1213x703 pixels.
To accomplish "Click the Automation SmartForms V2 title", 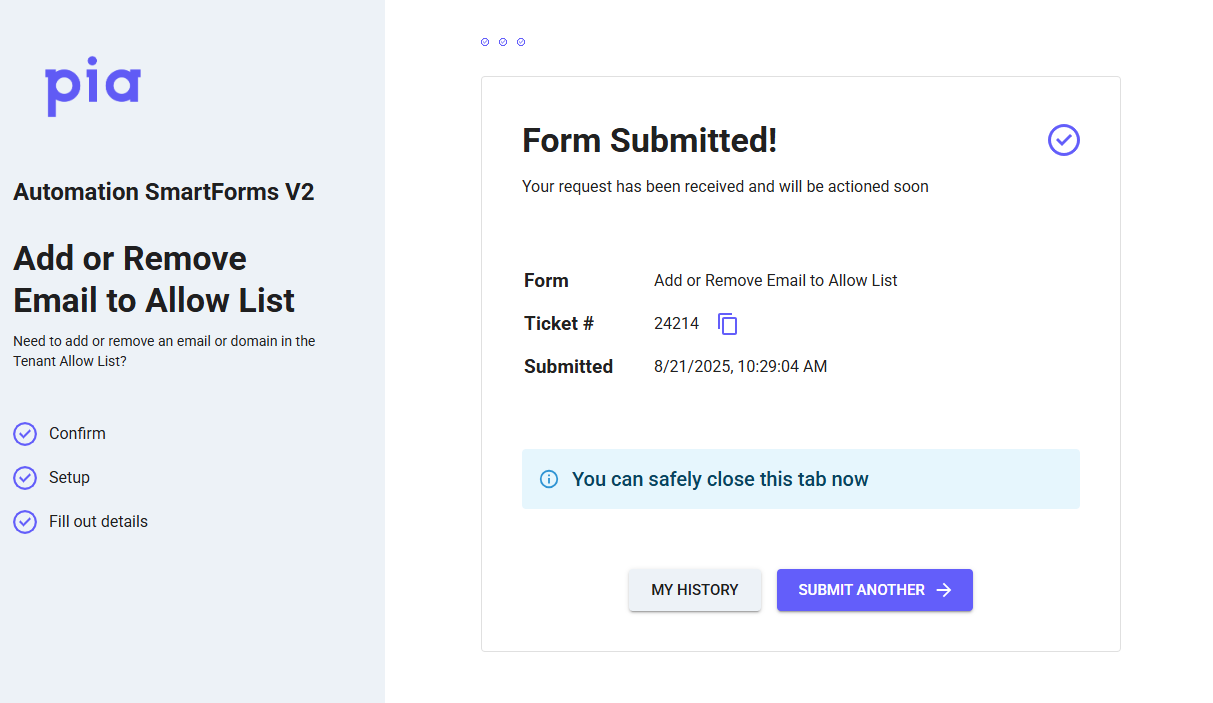I will [x=164, y=192].
